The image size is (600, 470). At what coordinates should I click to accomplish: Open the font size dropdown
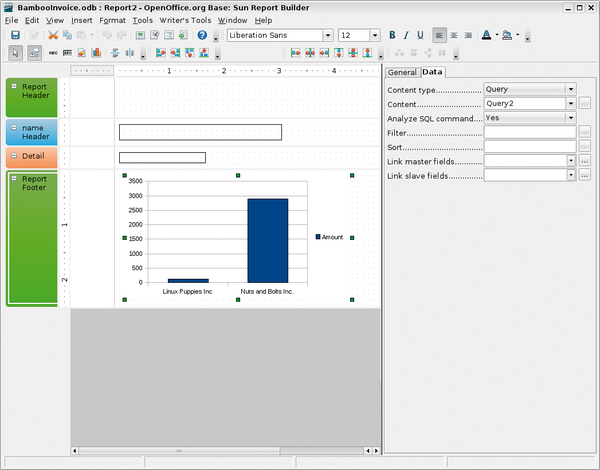click(374, 35)
